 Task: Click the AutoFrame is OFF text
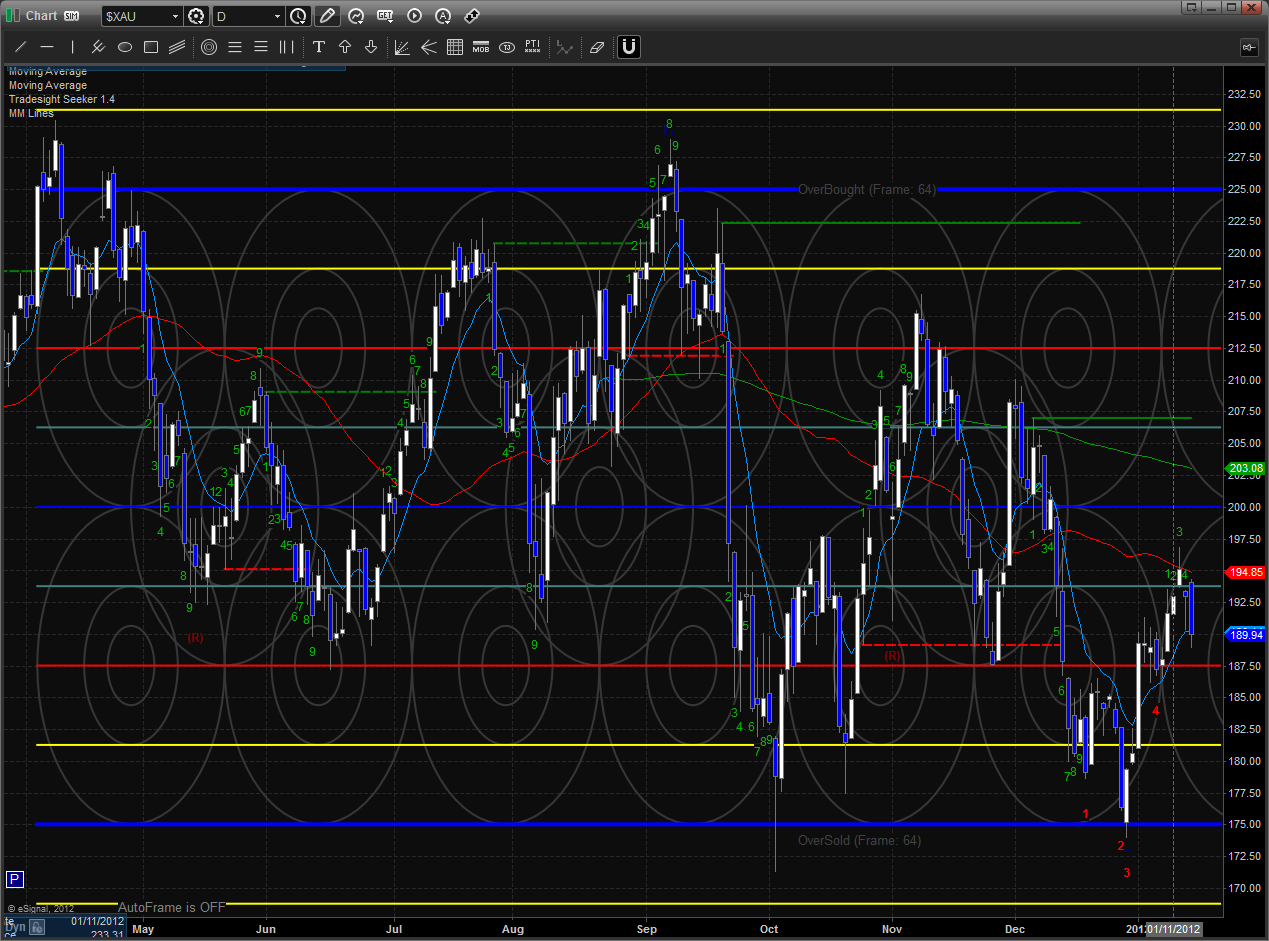pyautogui.click(x=172, y=907)
